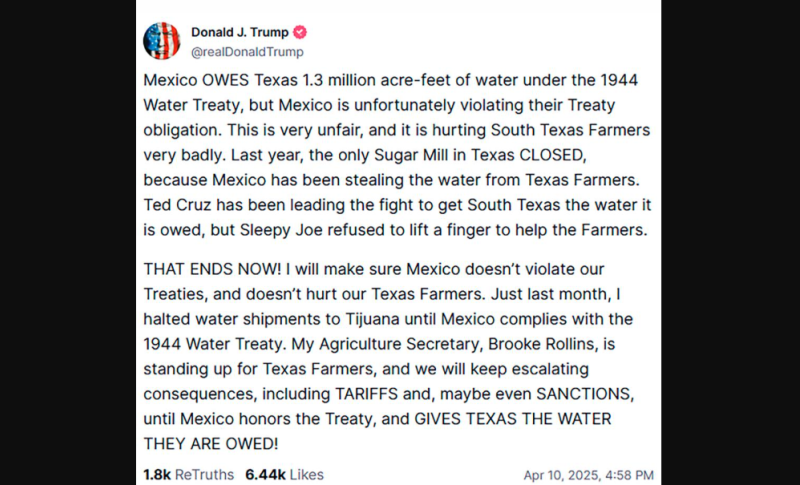Open the profile avatar picture

162,40
